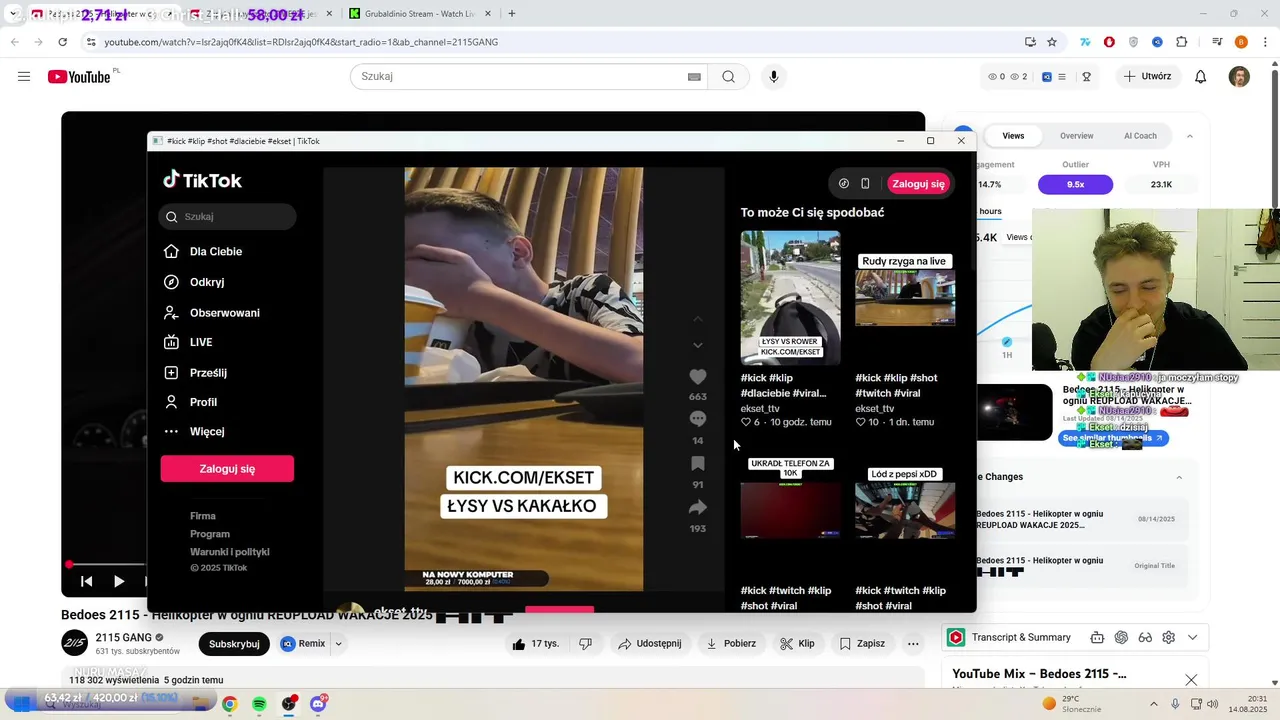Open YouTube account avatar menu
This screenshot has width=1280, height=720.
[1239, 77]
